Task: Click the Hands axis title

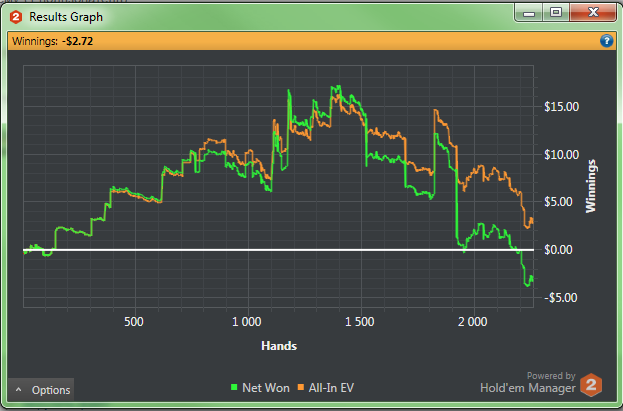Action: point(279,346)
